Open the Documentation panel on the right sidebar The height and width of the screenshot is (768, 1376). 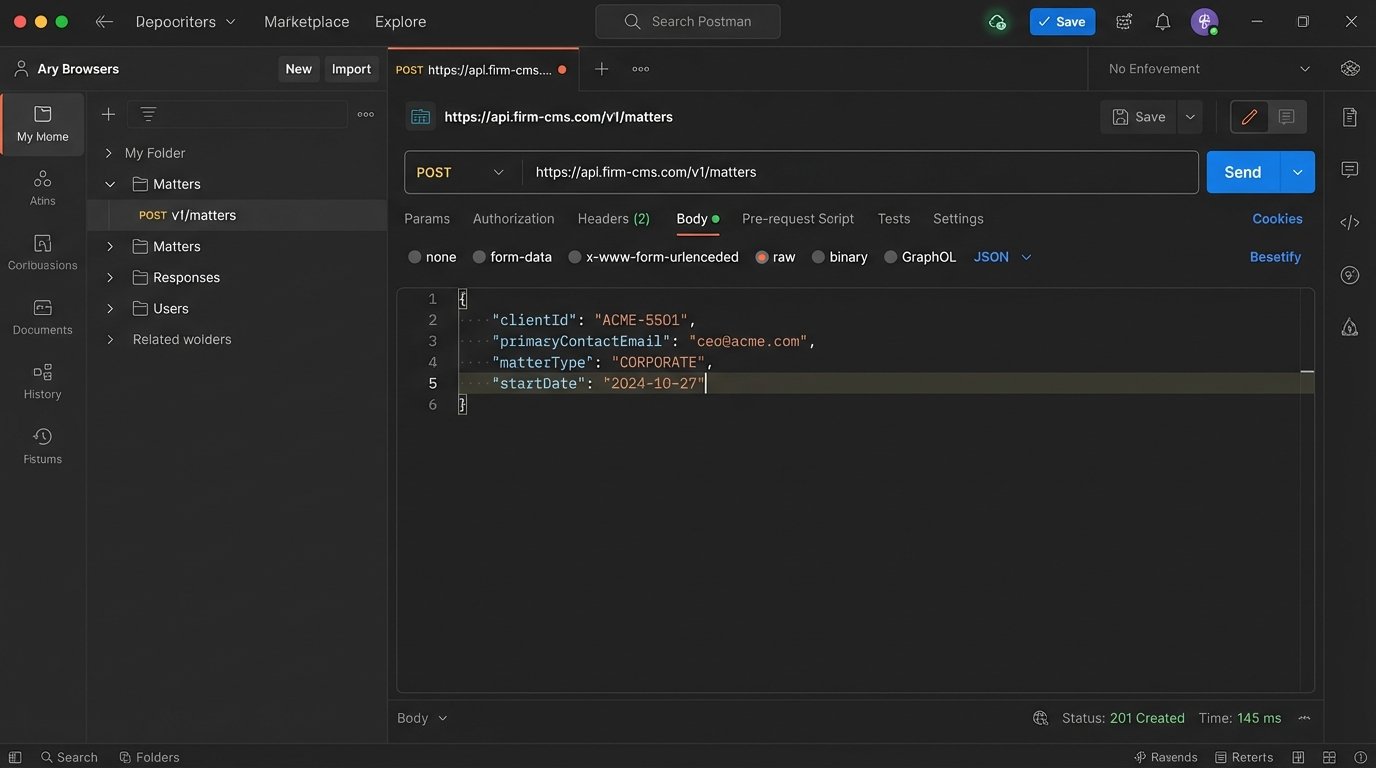tap(1350, 116)
